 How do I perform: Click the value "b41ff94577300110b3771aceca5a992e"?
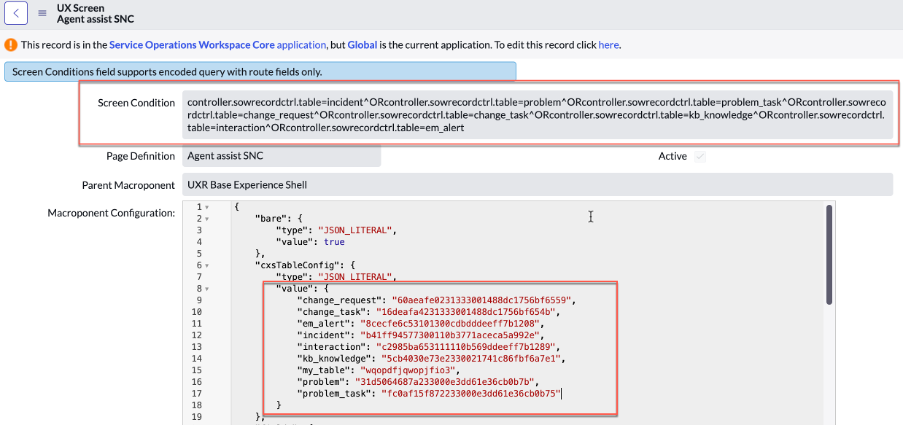[452, 335]
